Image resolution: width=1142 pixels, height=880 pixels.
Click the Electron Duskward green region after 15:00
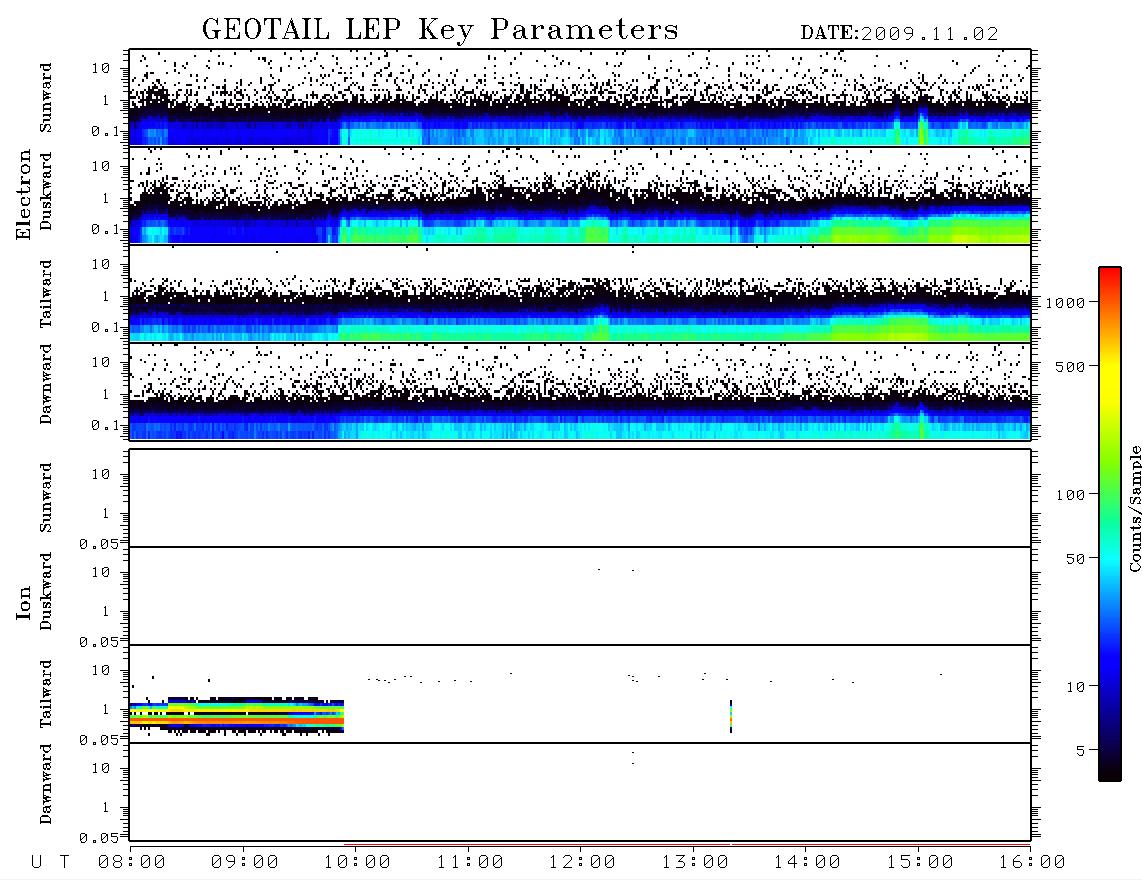tap(980, 229)
